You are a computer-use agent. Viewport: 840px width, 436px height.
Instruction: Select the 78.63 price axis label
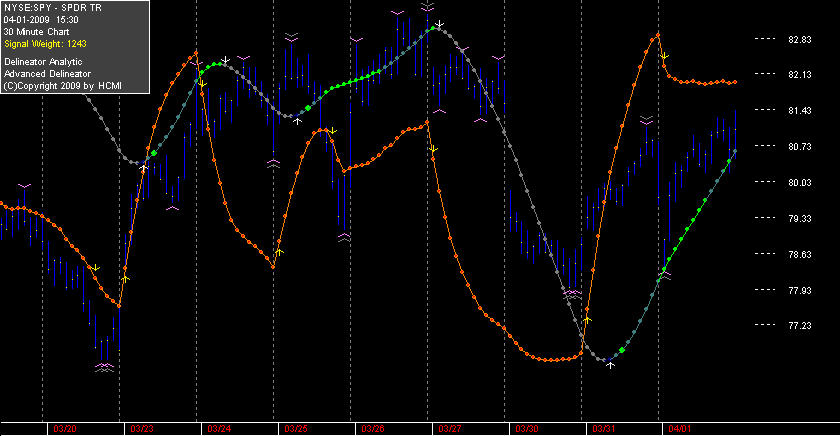[x=800, y=254]
